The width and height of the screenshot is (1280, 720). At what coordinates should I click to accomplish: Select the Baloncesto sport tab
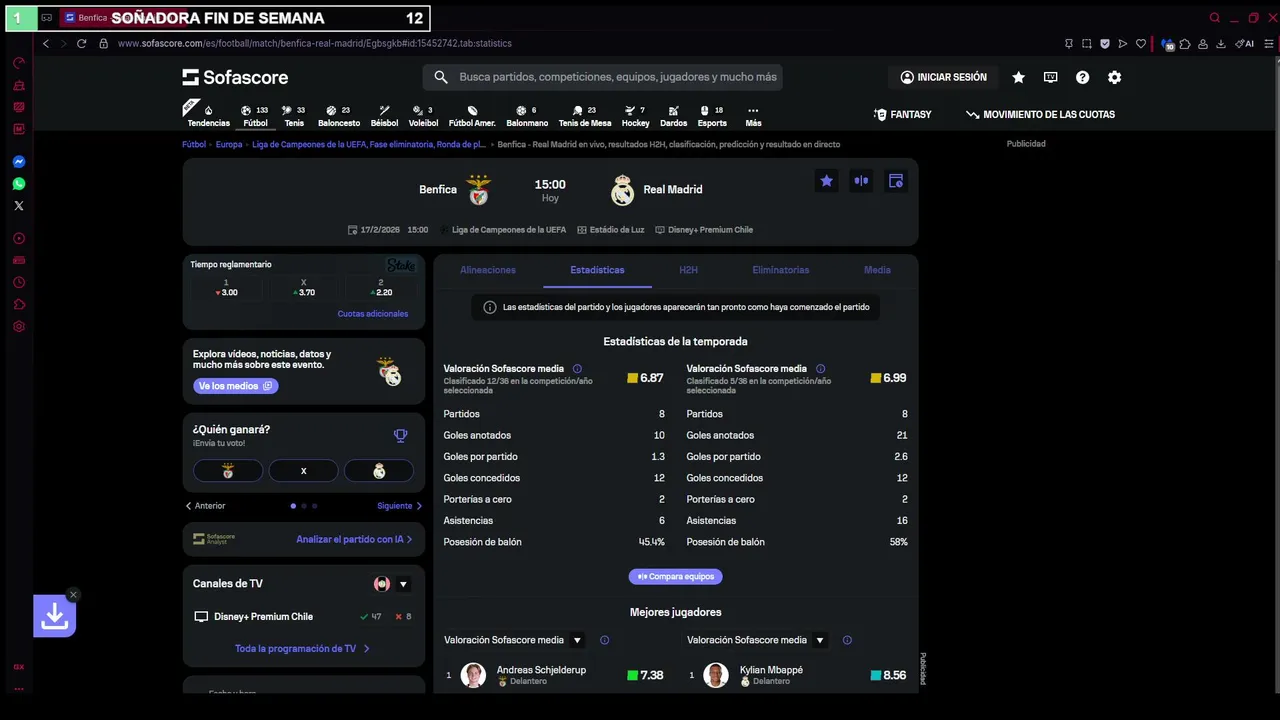[339, 116]
